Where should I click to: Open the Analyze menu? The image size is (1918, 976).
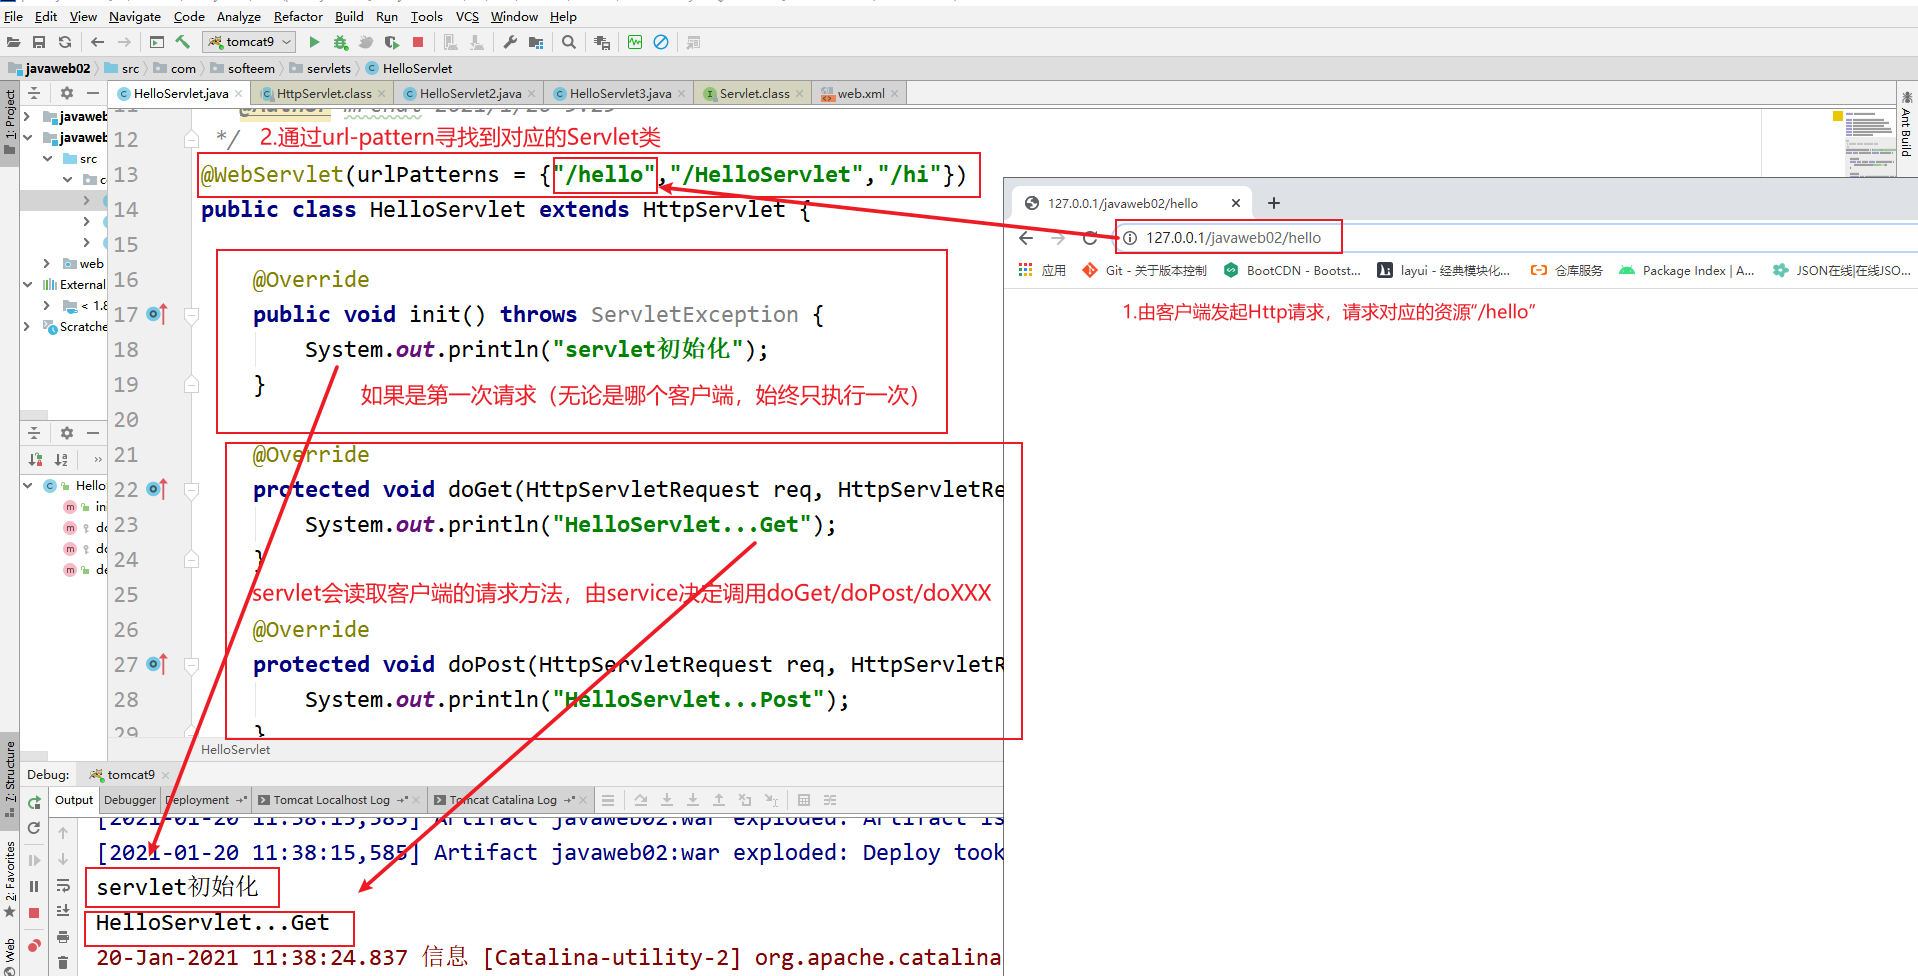coord(239,16)
